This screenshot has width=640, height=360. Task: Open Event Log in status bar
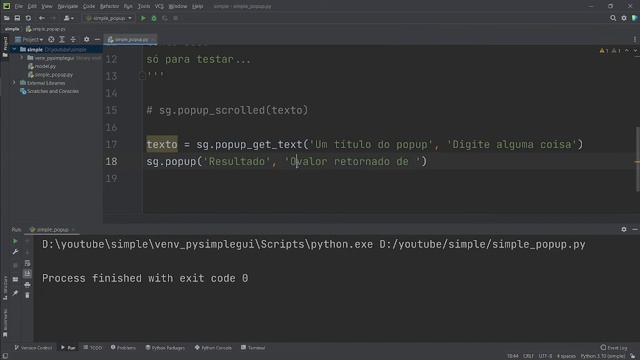(614, 348)
